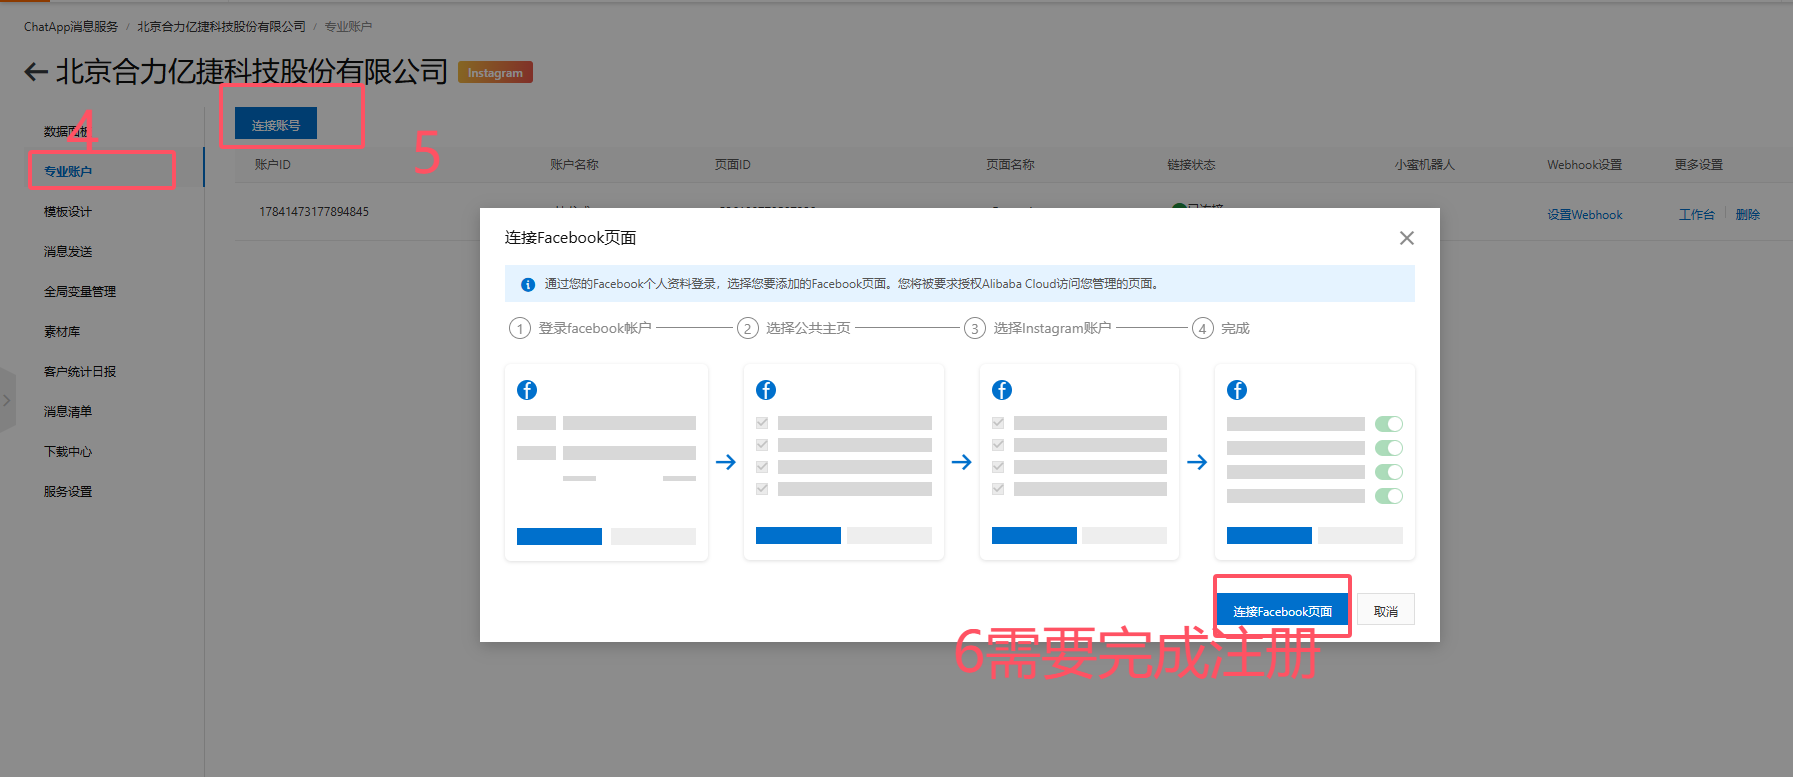
Task: Click step 2 circle 选择公共主页
Action: pyautogui.click(x=748, y=328)
